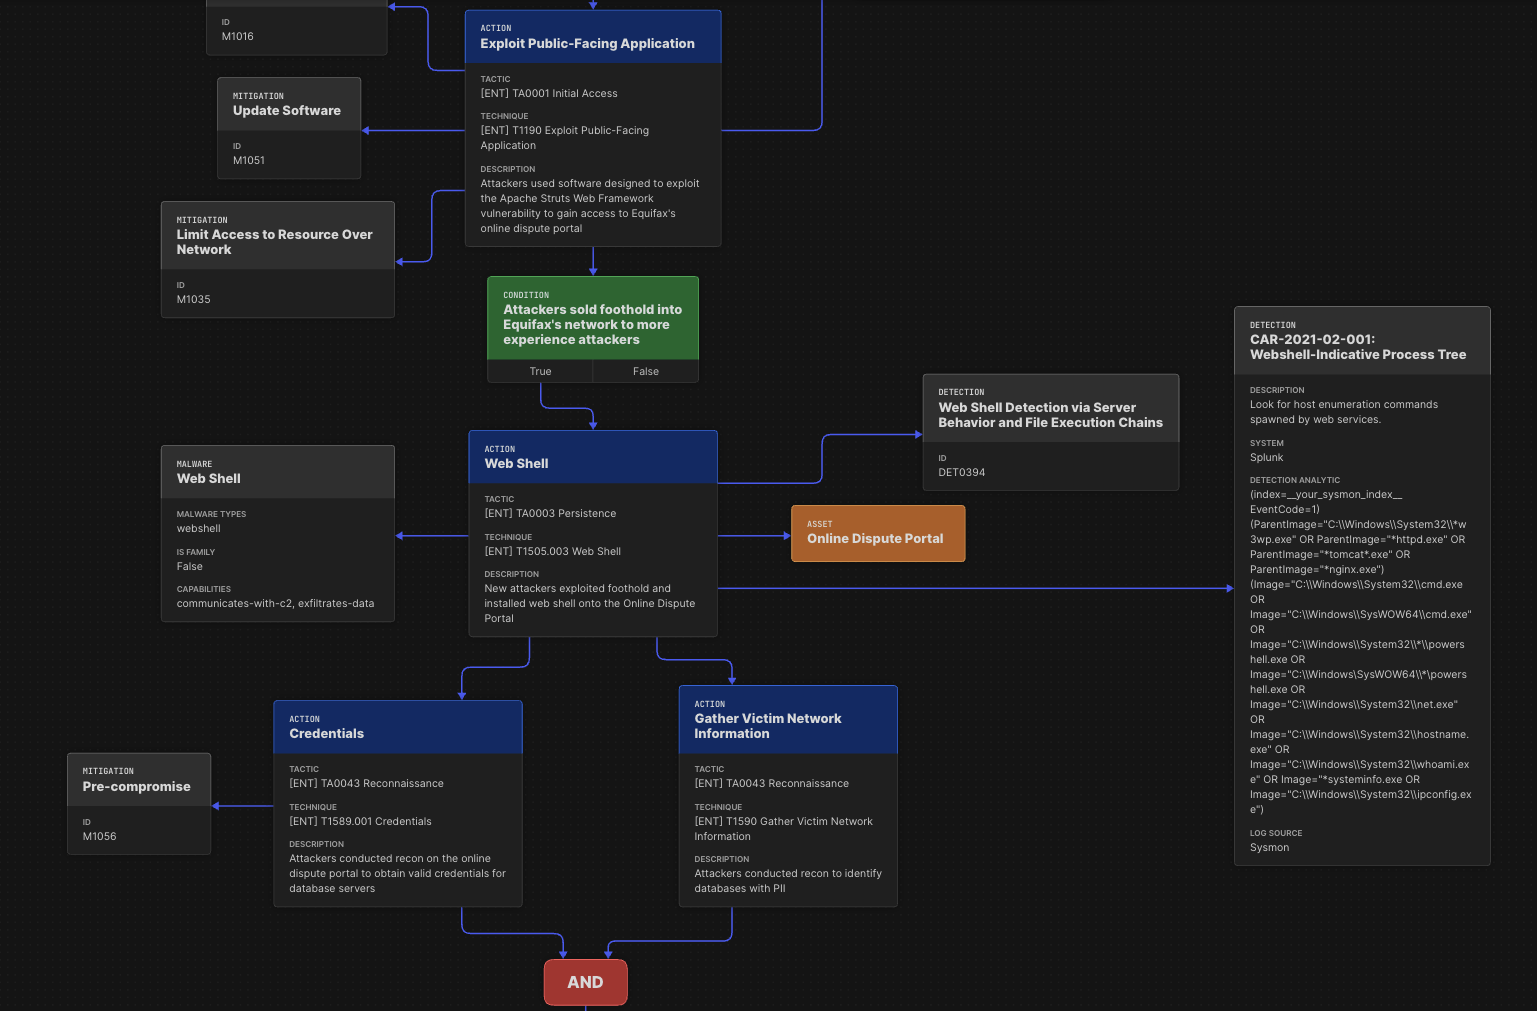Select the M1016 mitigation card
Viewport: 1537px width, 1011px height.
(x=296, y=27)
